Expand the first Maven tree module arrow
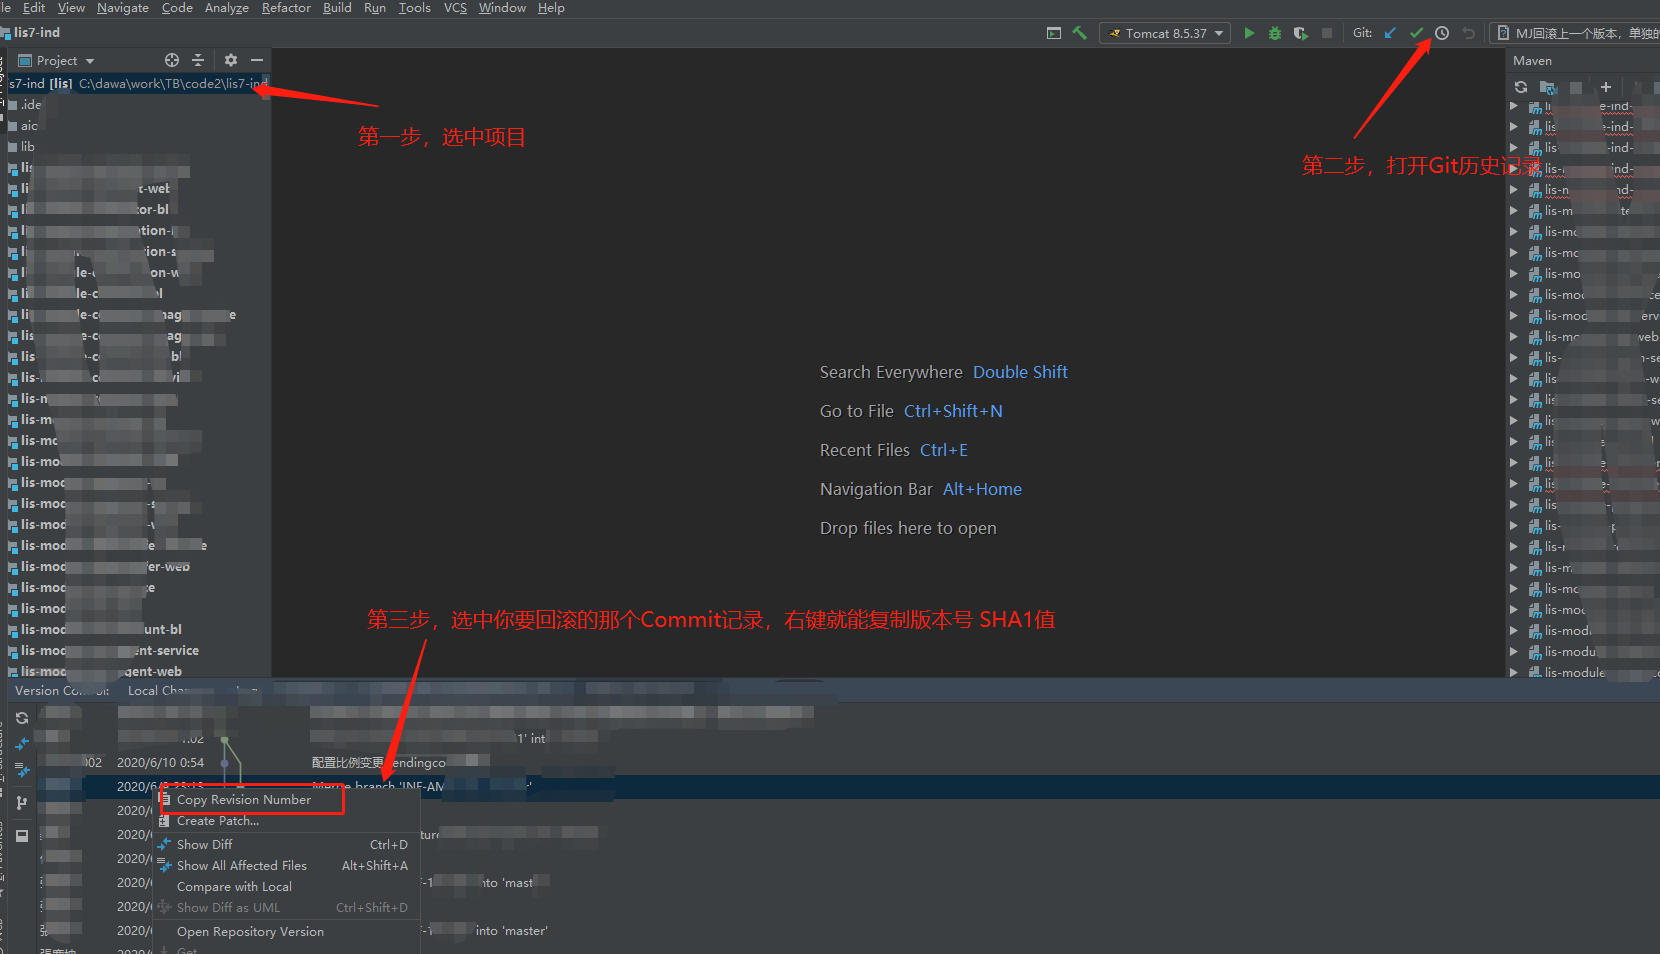 pos(1514,105)
